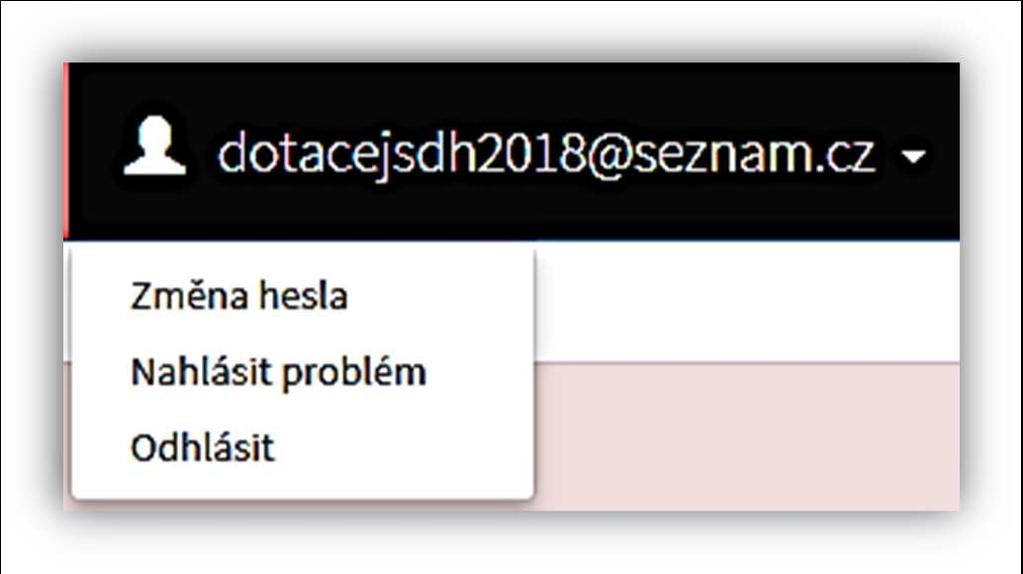Click the user avatar silhouette icon

(x=155, y=146)
